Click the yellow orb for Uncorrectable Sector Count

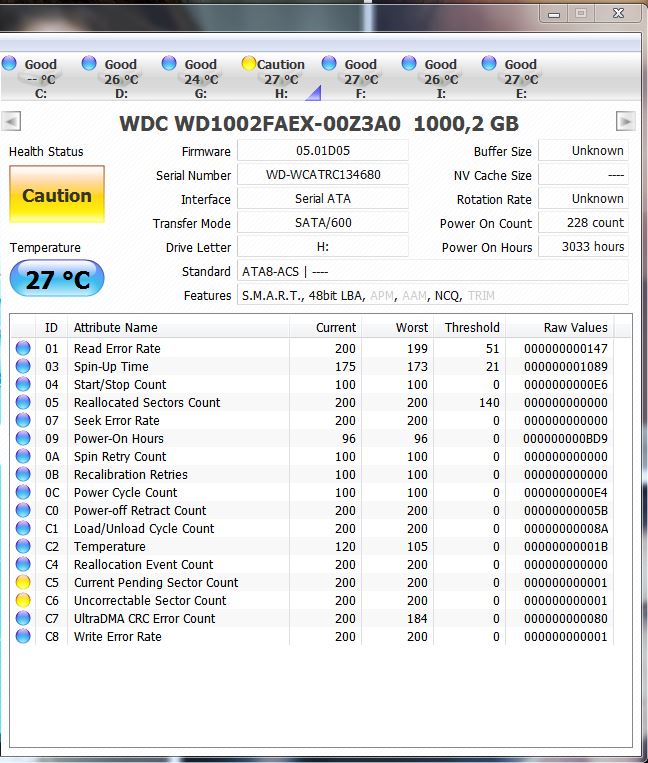[x=23, y=600]
